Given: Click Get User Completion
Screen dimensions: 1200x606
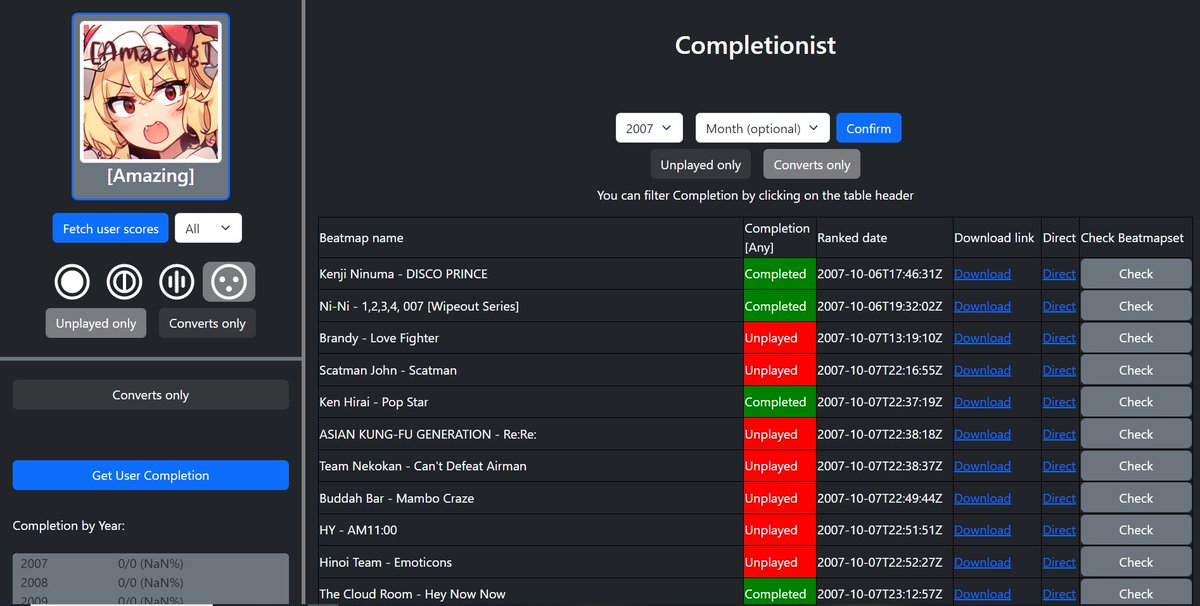Looking at the screenshot, I should [151, 475].
